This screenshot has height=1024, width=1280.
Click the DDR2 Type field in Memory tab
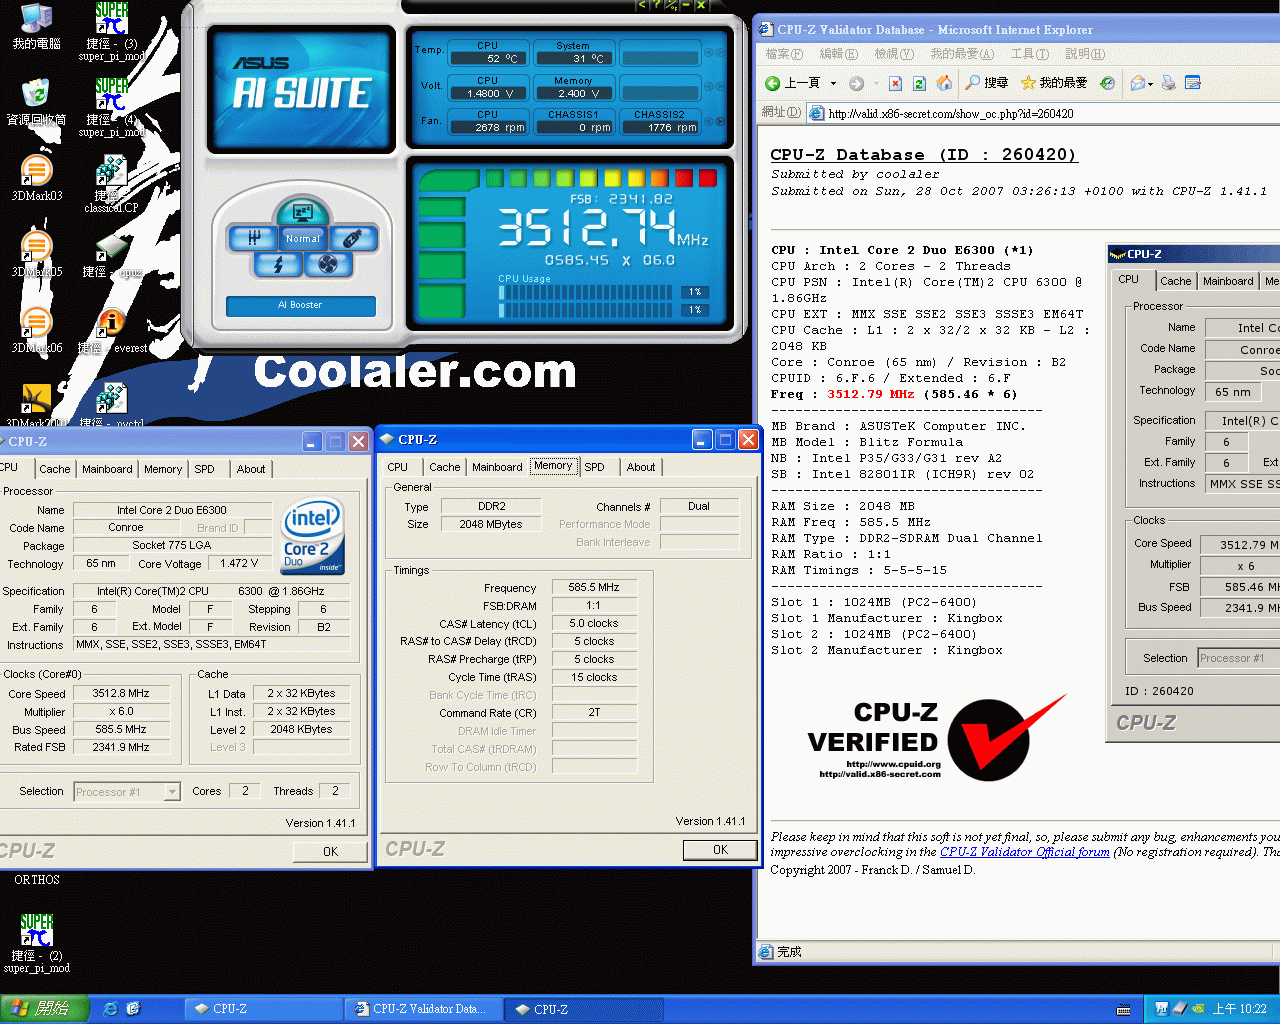[x=491, y=506]
